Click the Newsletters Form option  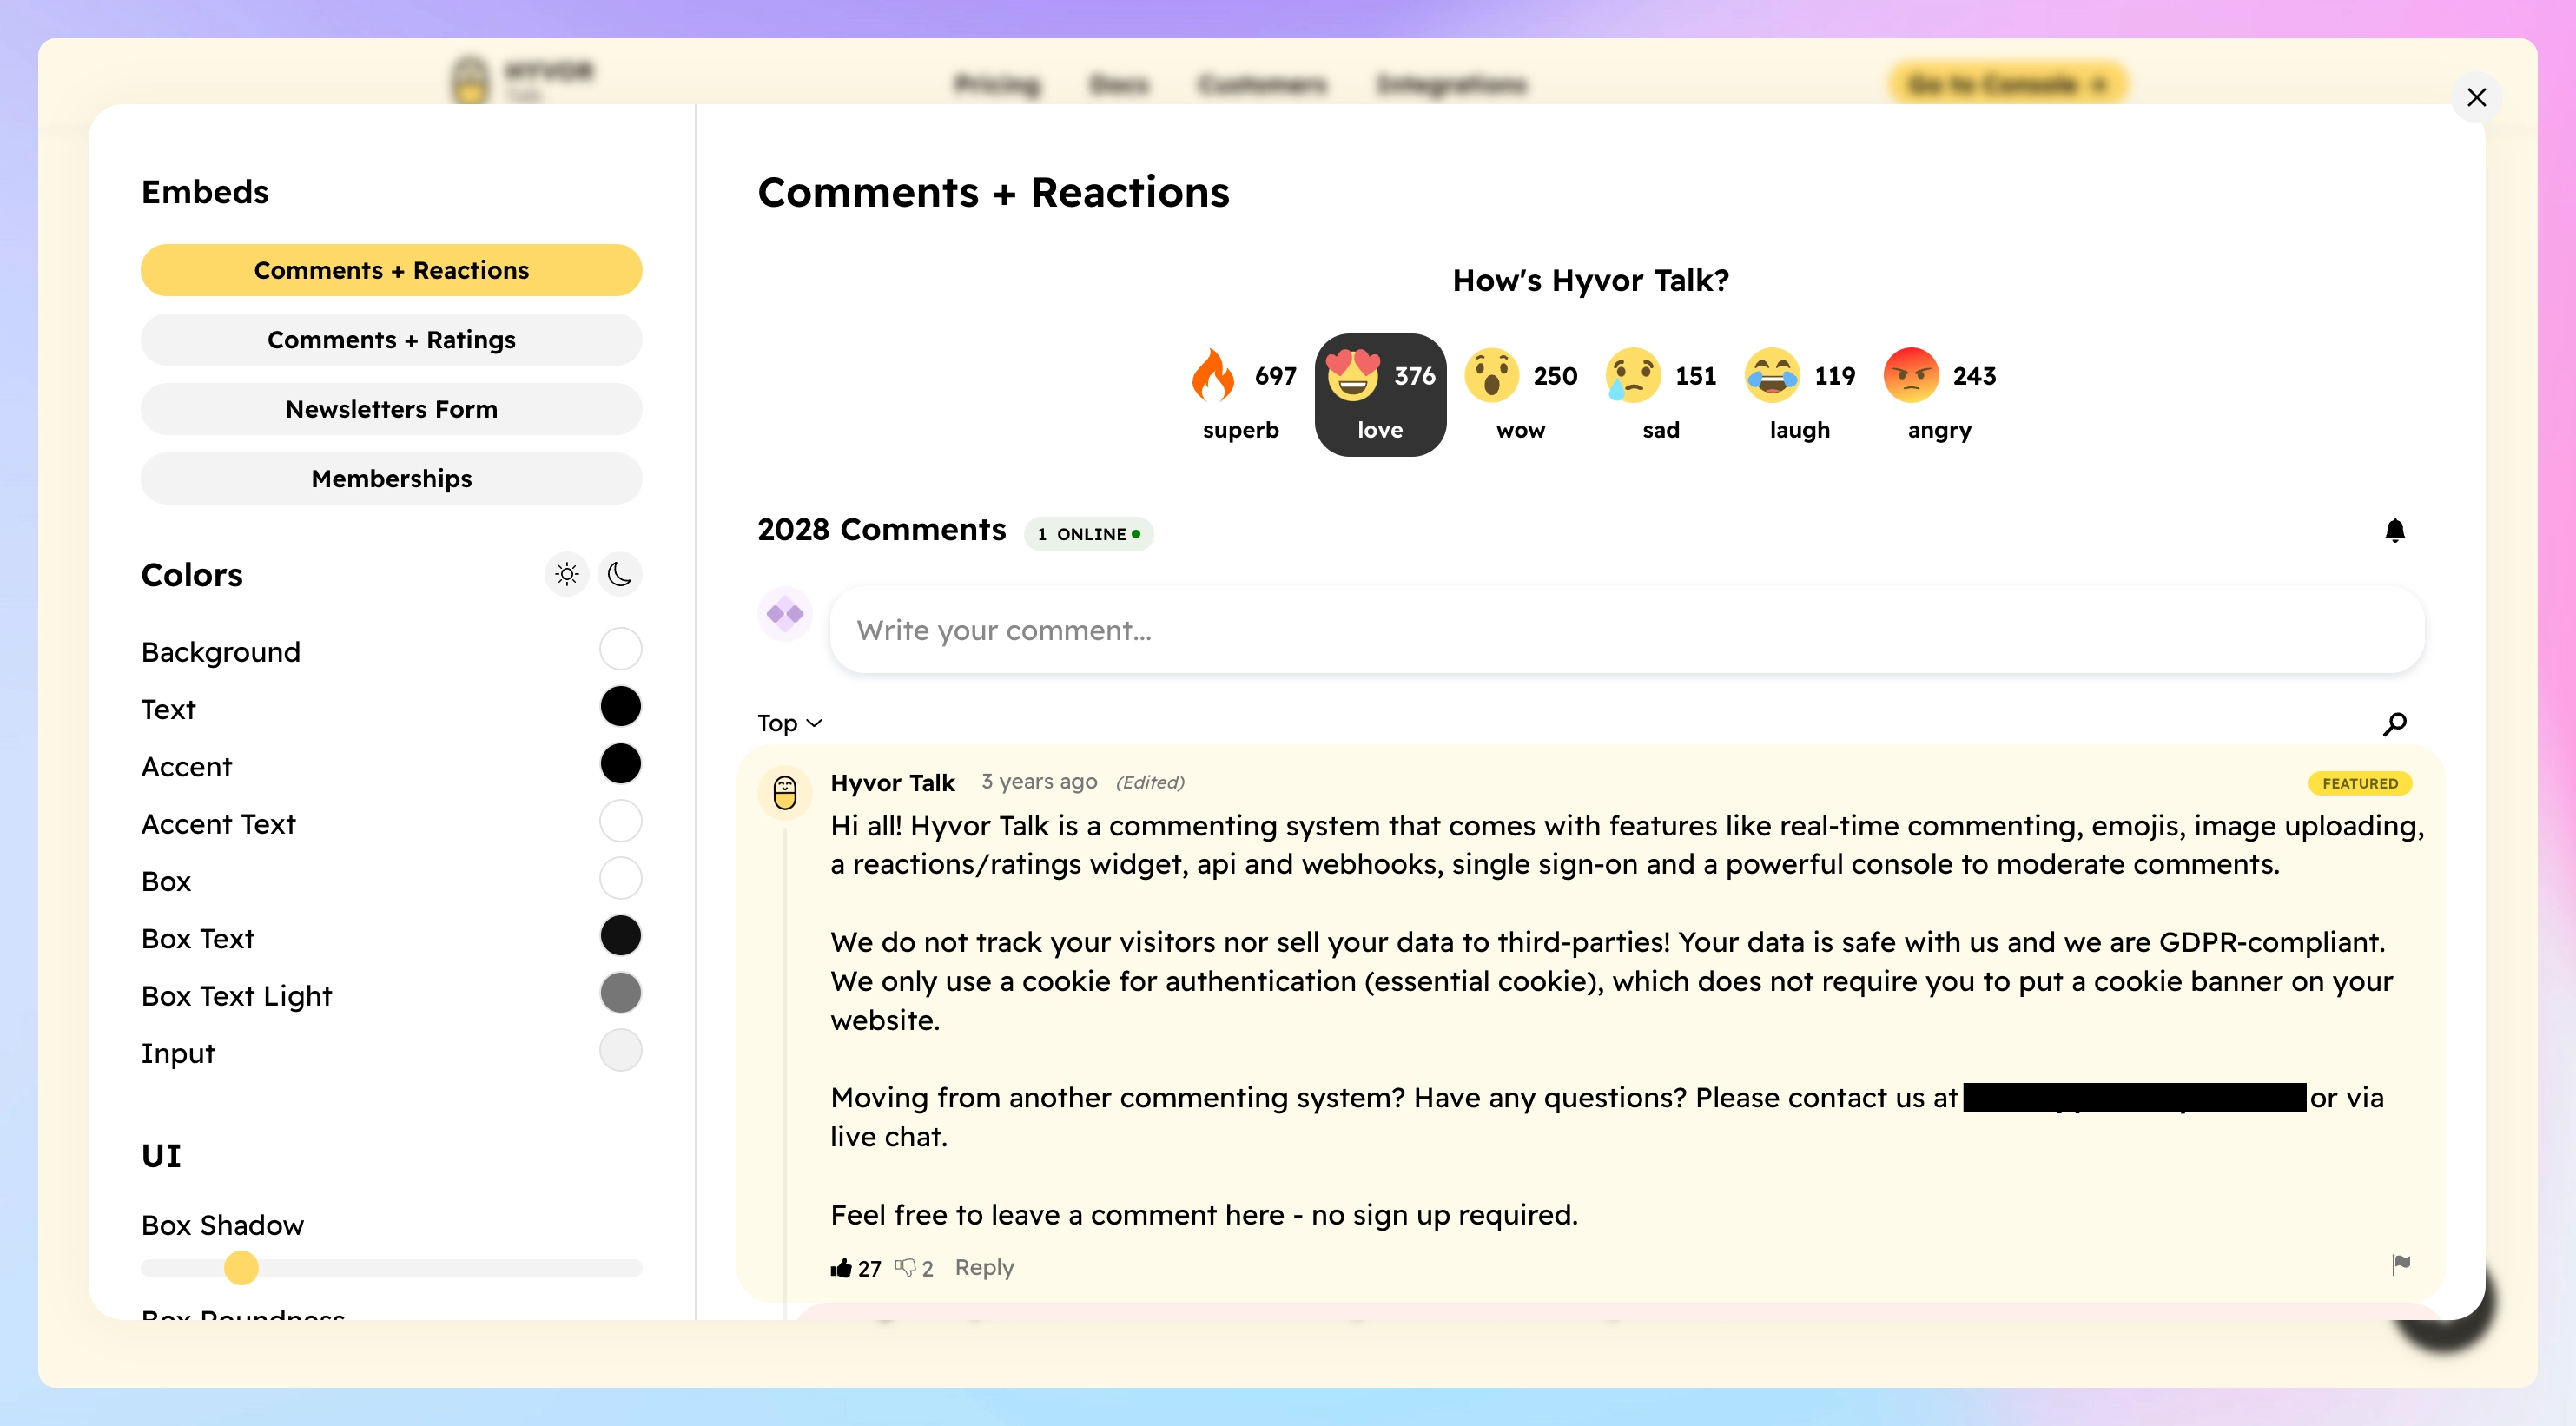(392, 407)
